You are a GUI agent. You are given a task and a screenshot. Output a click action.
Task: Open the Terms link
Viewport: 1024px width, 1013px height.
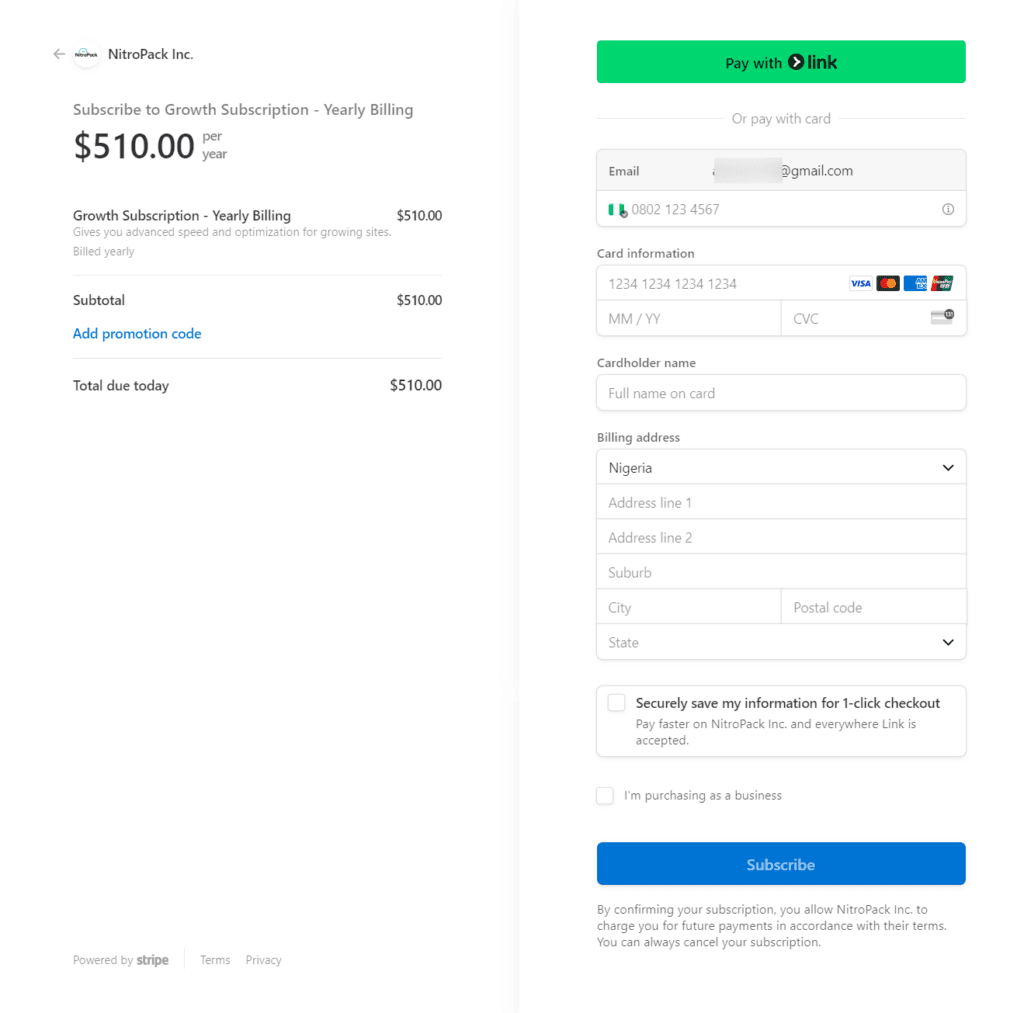pos(214,959)
